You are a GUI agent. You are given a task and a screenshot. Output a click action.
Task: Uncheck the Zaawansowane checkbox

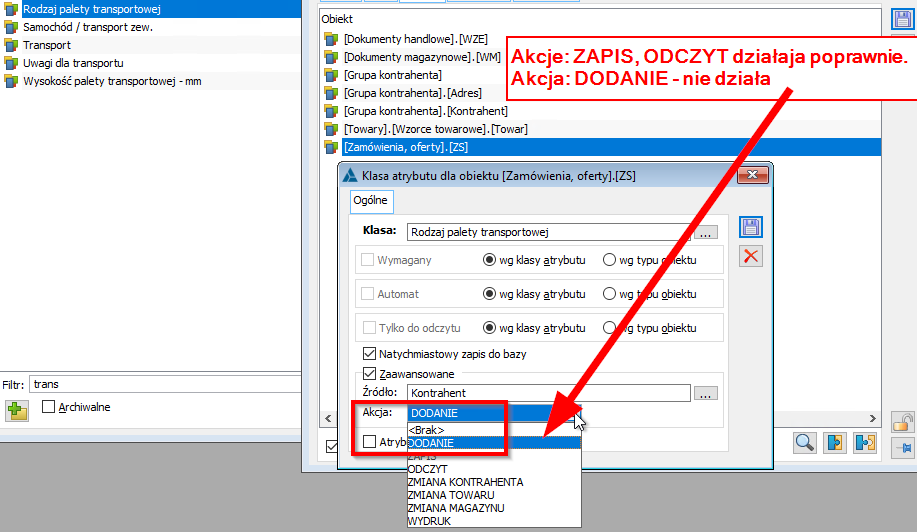(369, 374)
